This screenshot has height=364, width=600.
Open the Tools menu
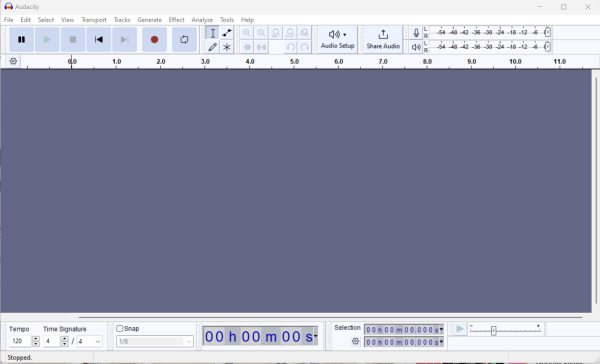click(x=227, y=20)
